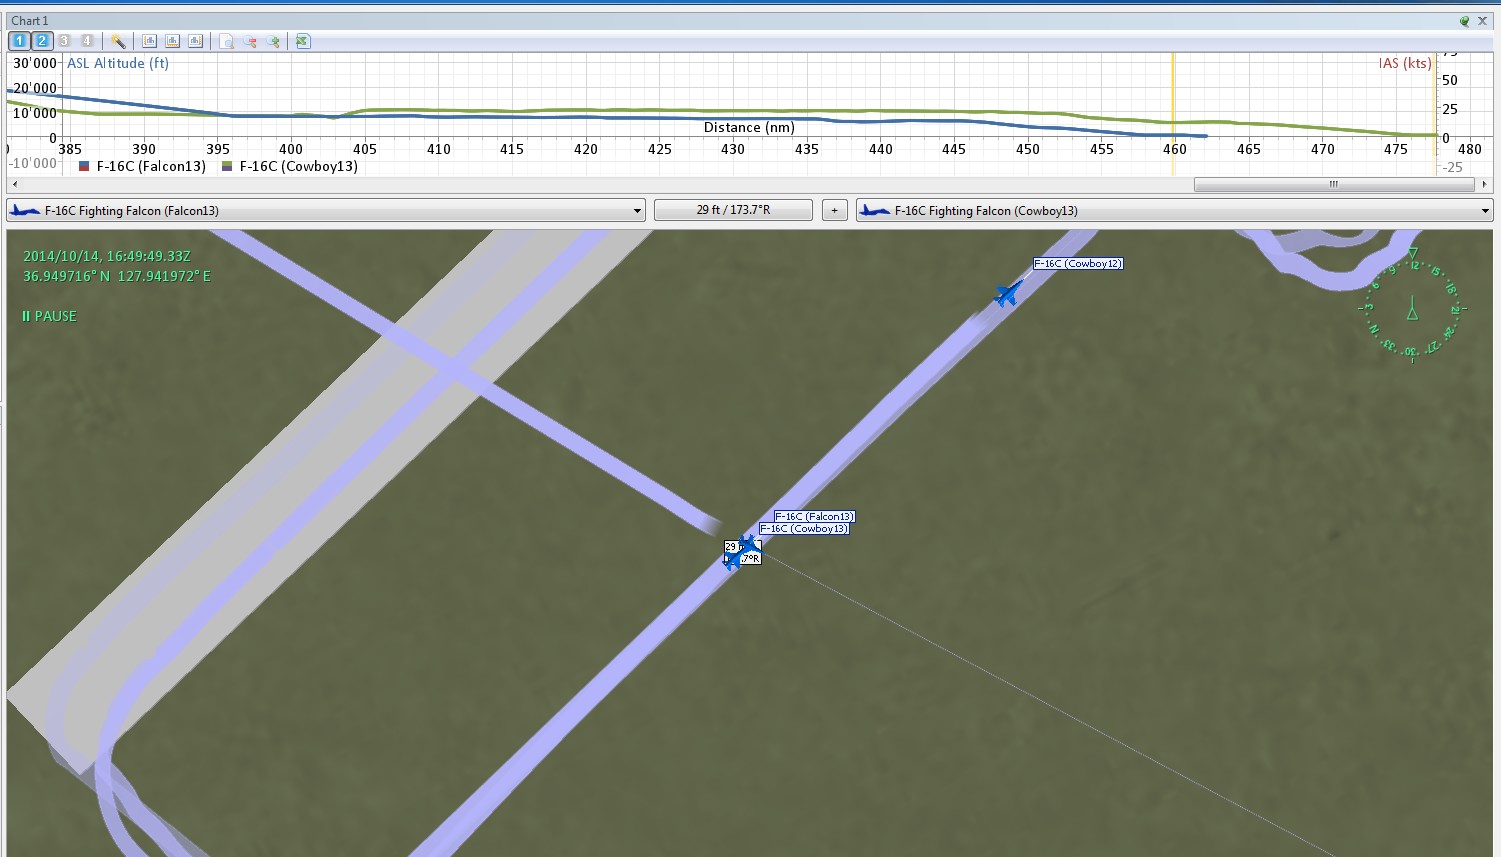Click the chart horizontal scrollbar thumb
The height and width of the screenshot is (857, 1501).
pyautogui.click(x=1334, y=184)
